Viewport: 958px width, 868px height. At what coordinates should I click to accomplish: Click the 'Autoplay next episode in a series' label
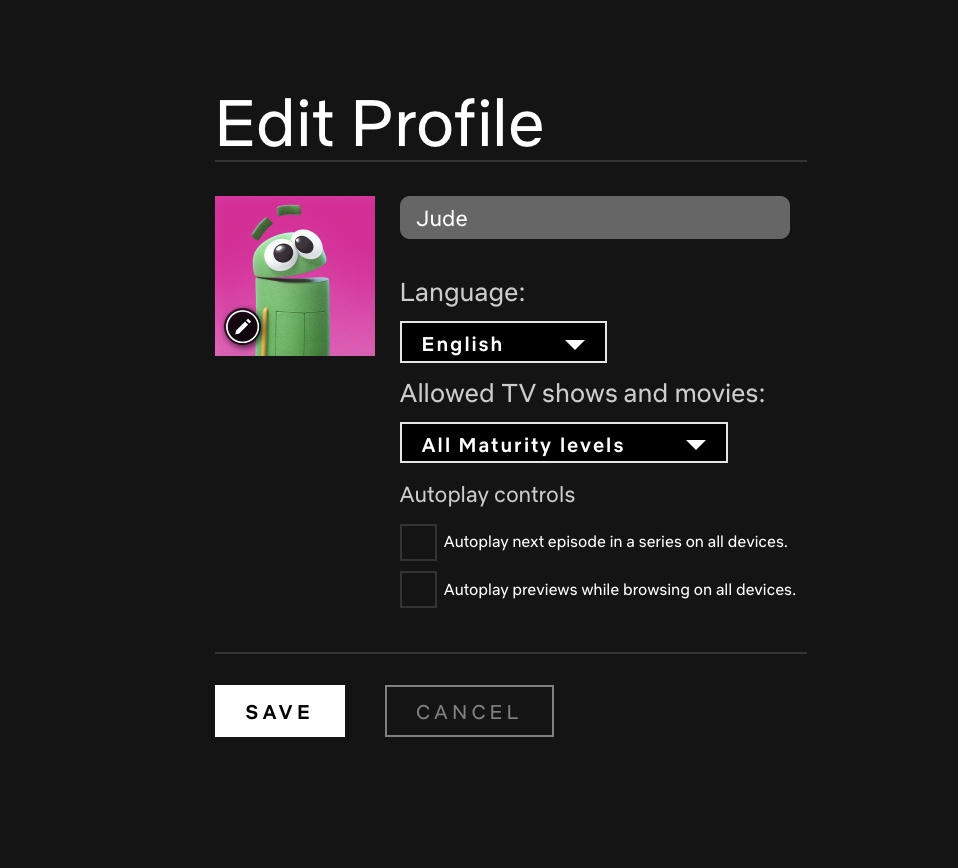click(615, 542)
